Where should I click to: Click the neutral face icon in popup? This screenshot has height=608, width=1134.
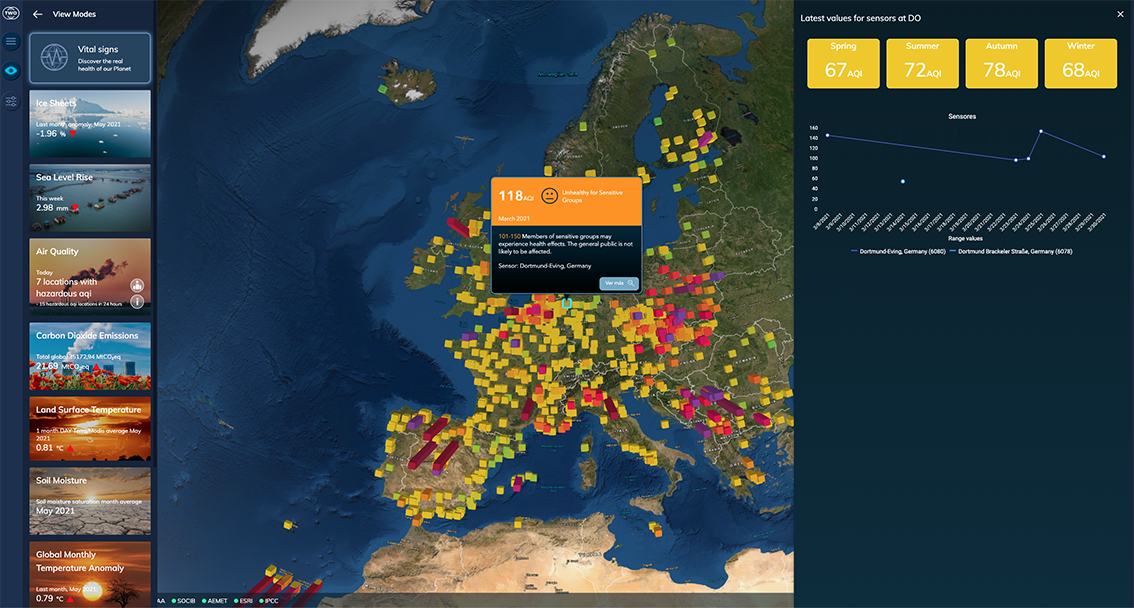550,196
